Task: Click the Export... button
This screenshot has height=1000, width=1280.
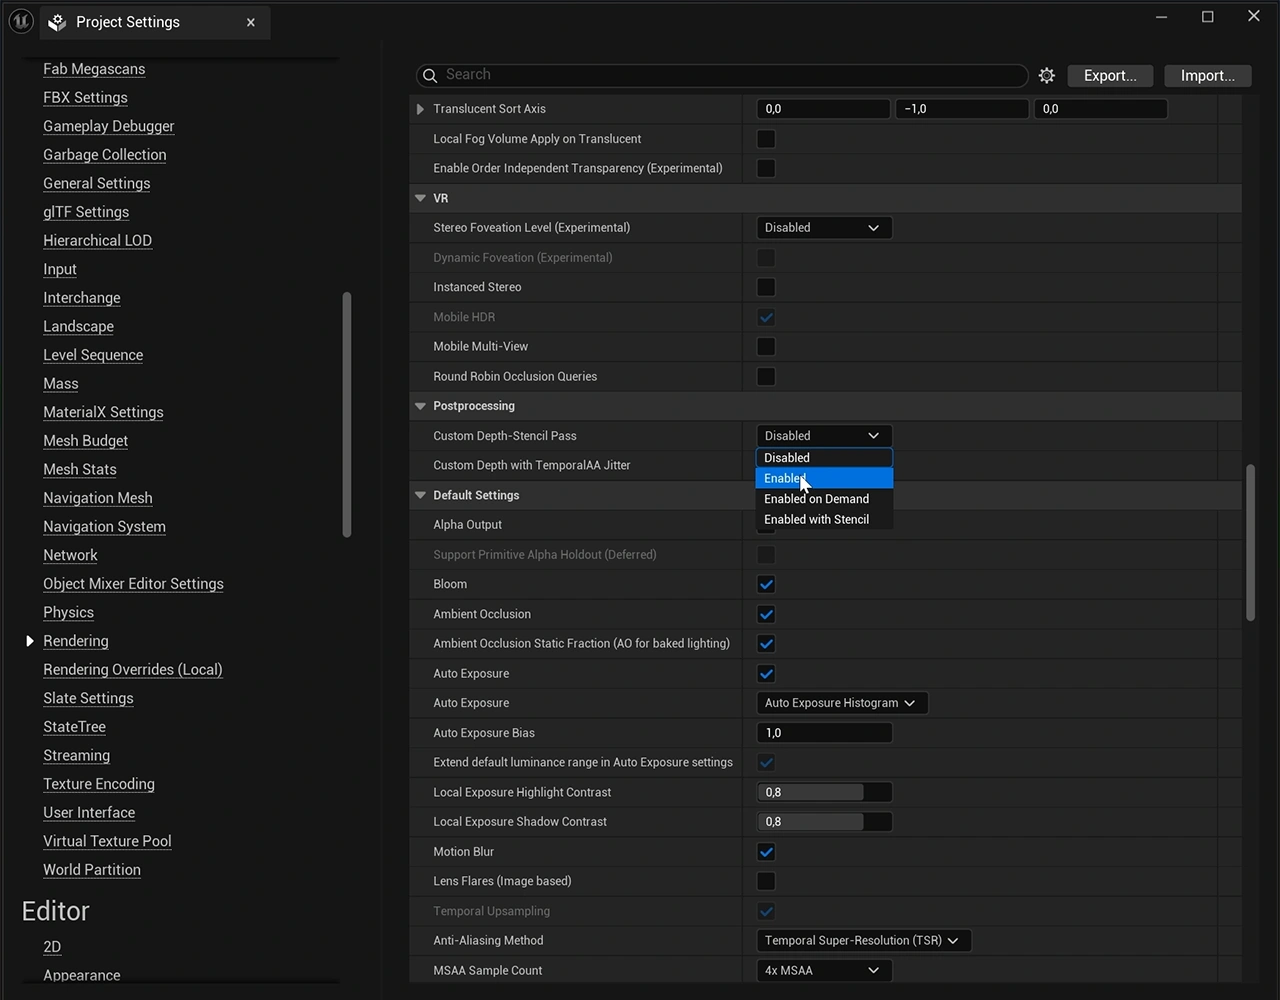Action: (x=1110, y=75)
